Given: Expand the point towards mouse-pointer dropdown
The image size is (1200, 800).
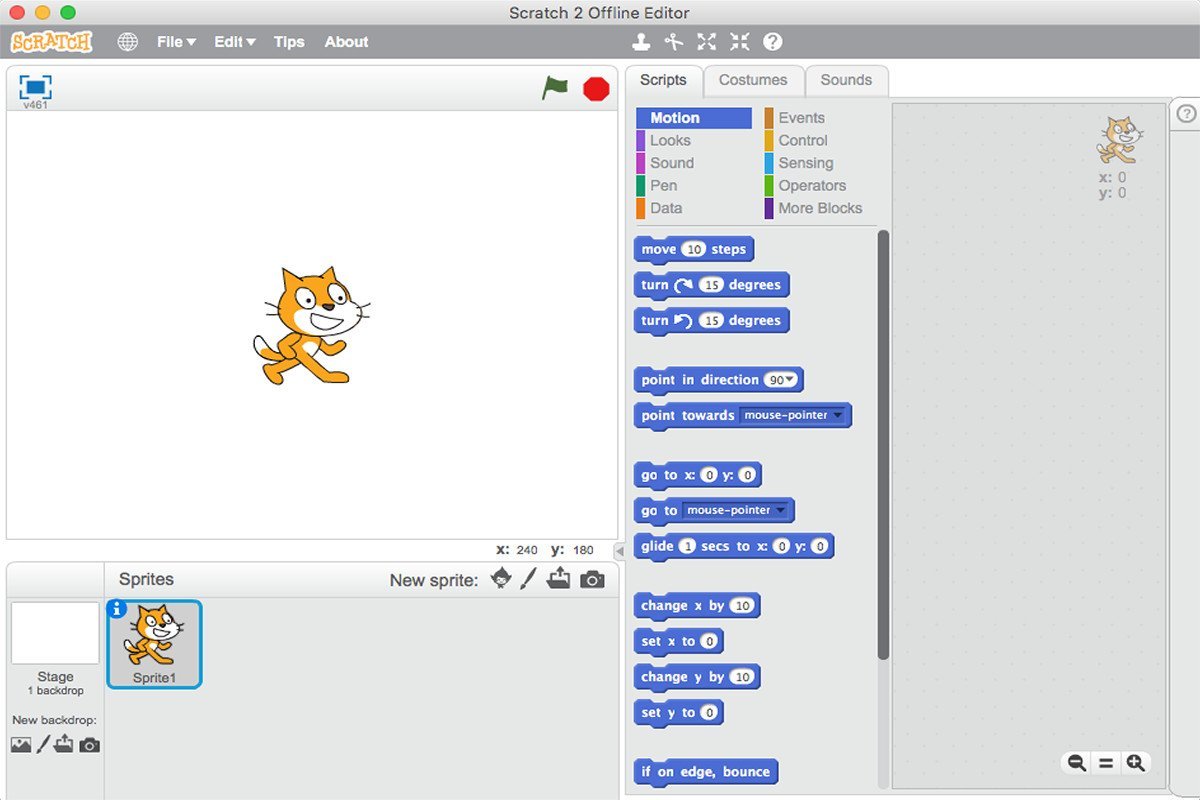Looking at the screenshot, I should coord(837,415).
